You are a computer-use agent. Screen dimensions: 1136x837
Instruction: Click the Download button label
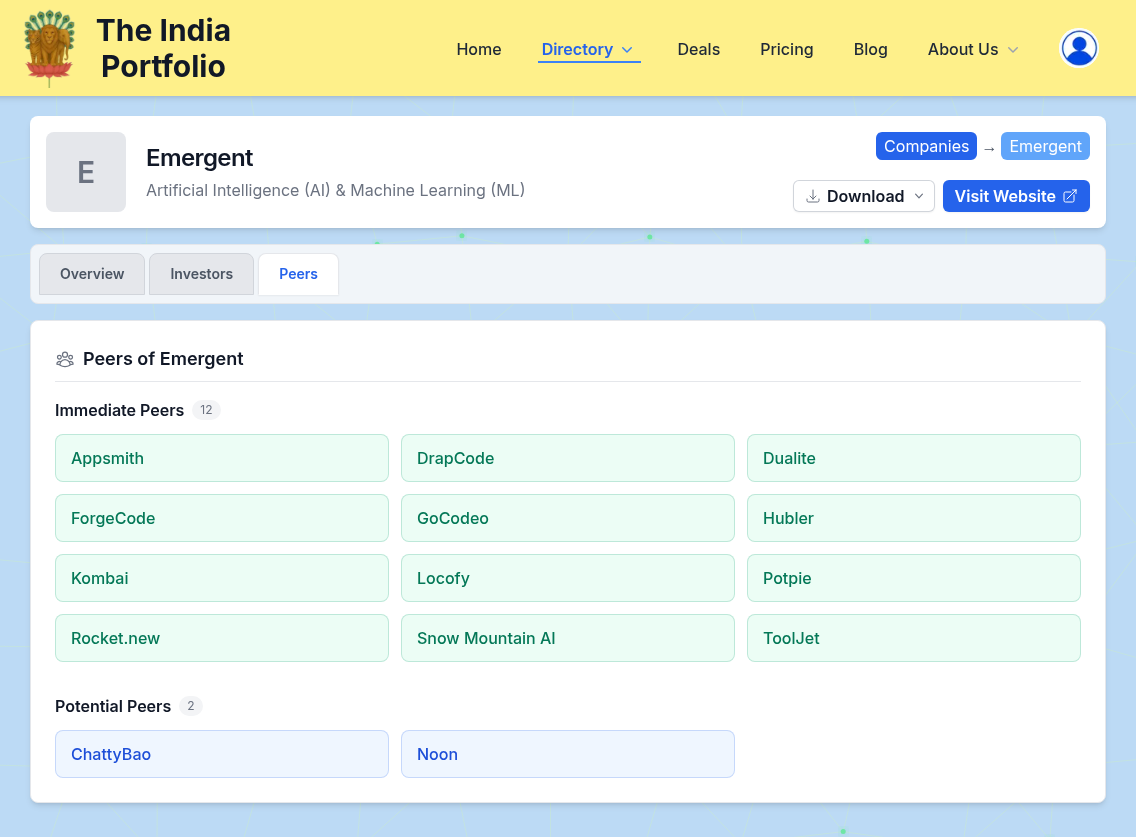point(865,196)
